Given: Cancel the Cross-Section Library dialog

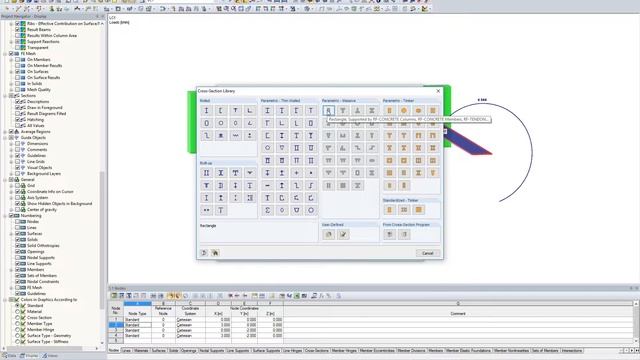Looking at the screenshot, I should [x=428, y=253].
